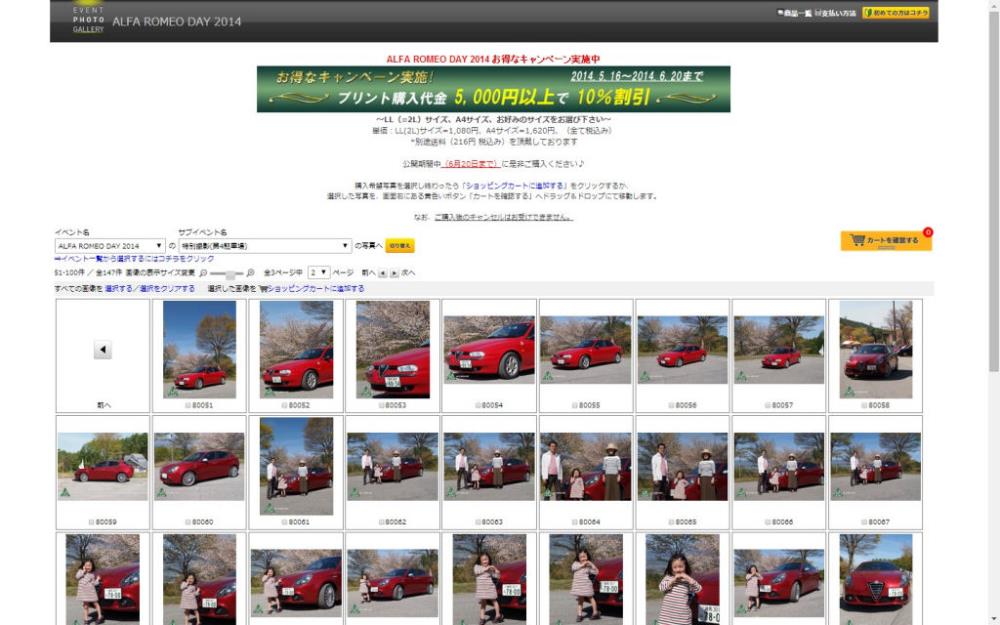
Task: Click the image size slider handle
Action: (230, 274)
